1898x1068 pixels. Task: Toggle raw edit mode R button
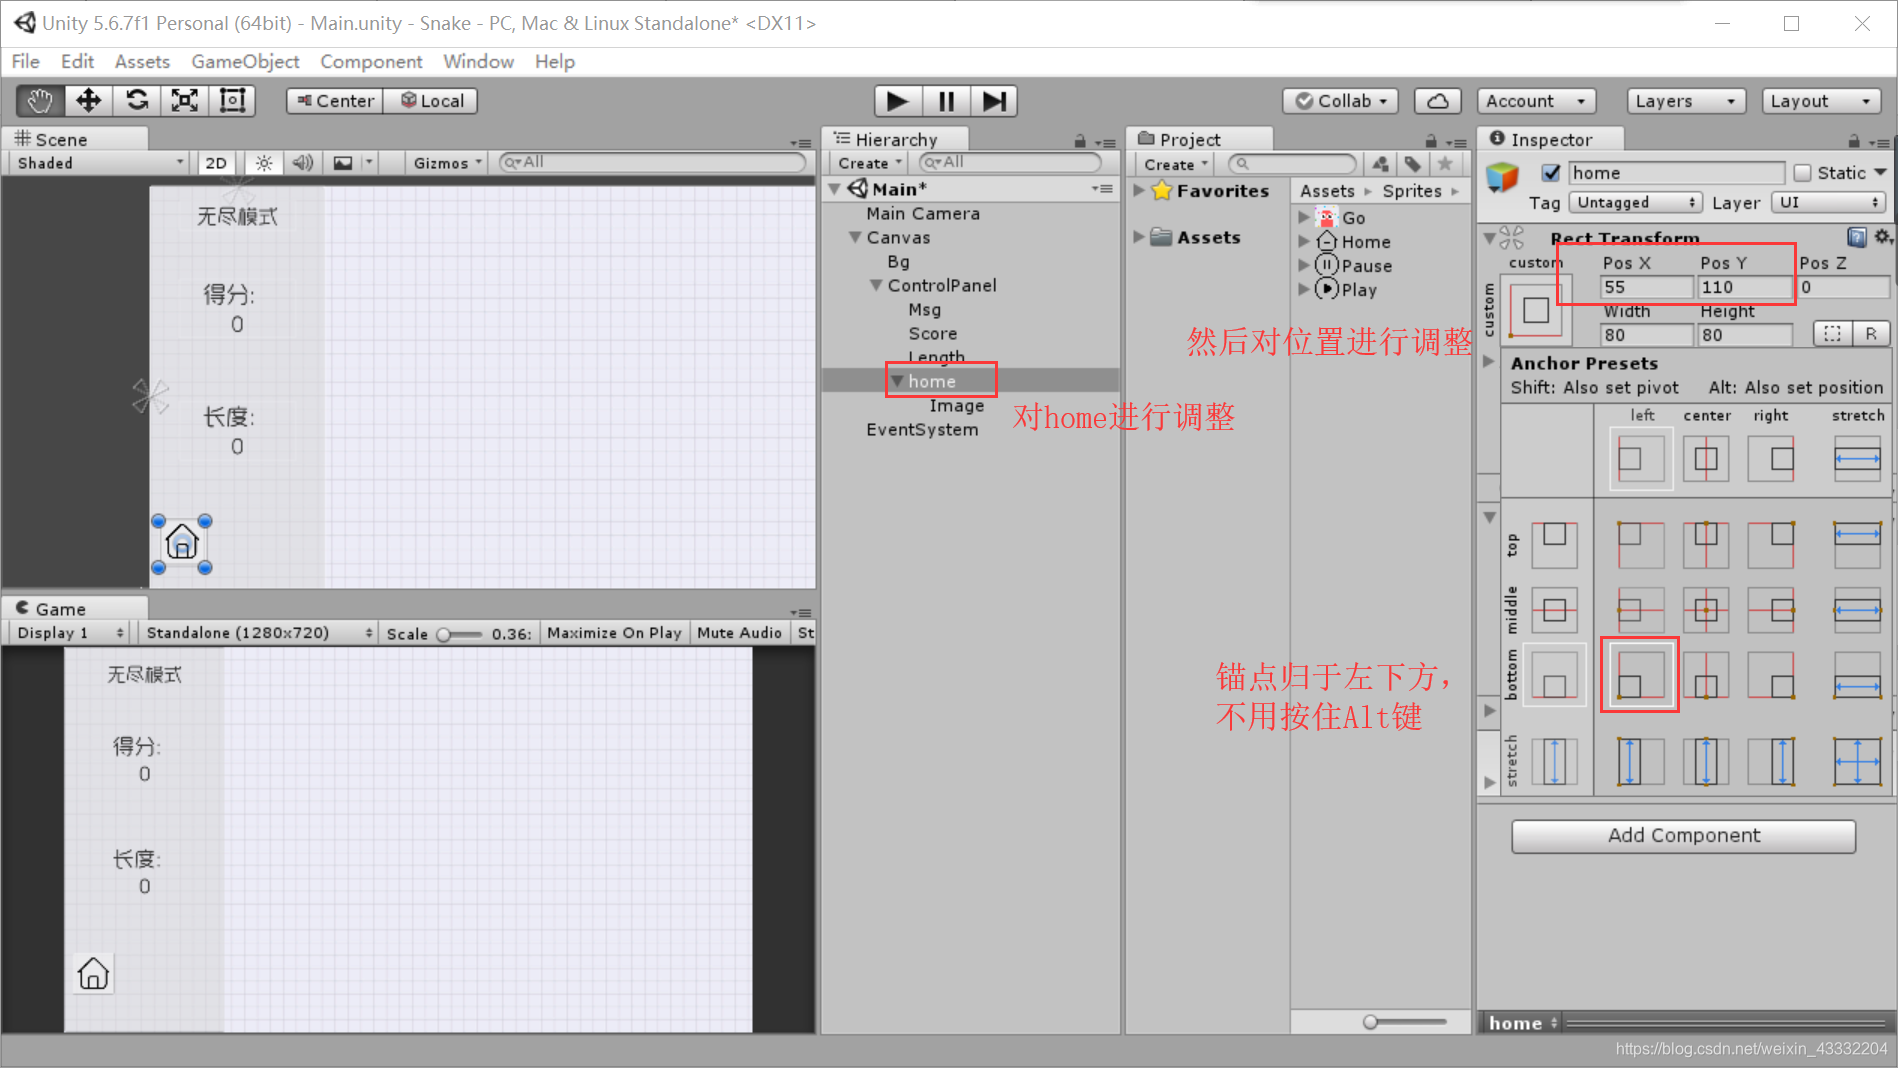pos(1871,334)
